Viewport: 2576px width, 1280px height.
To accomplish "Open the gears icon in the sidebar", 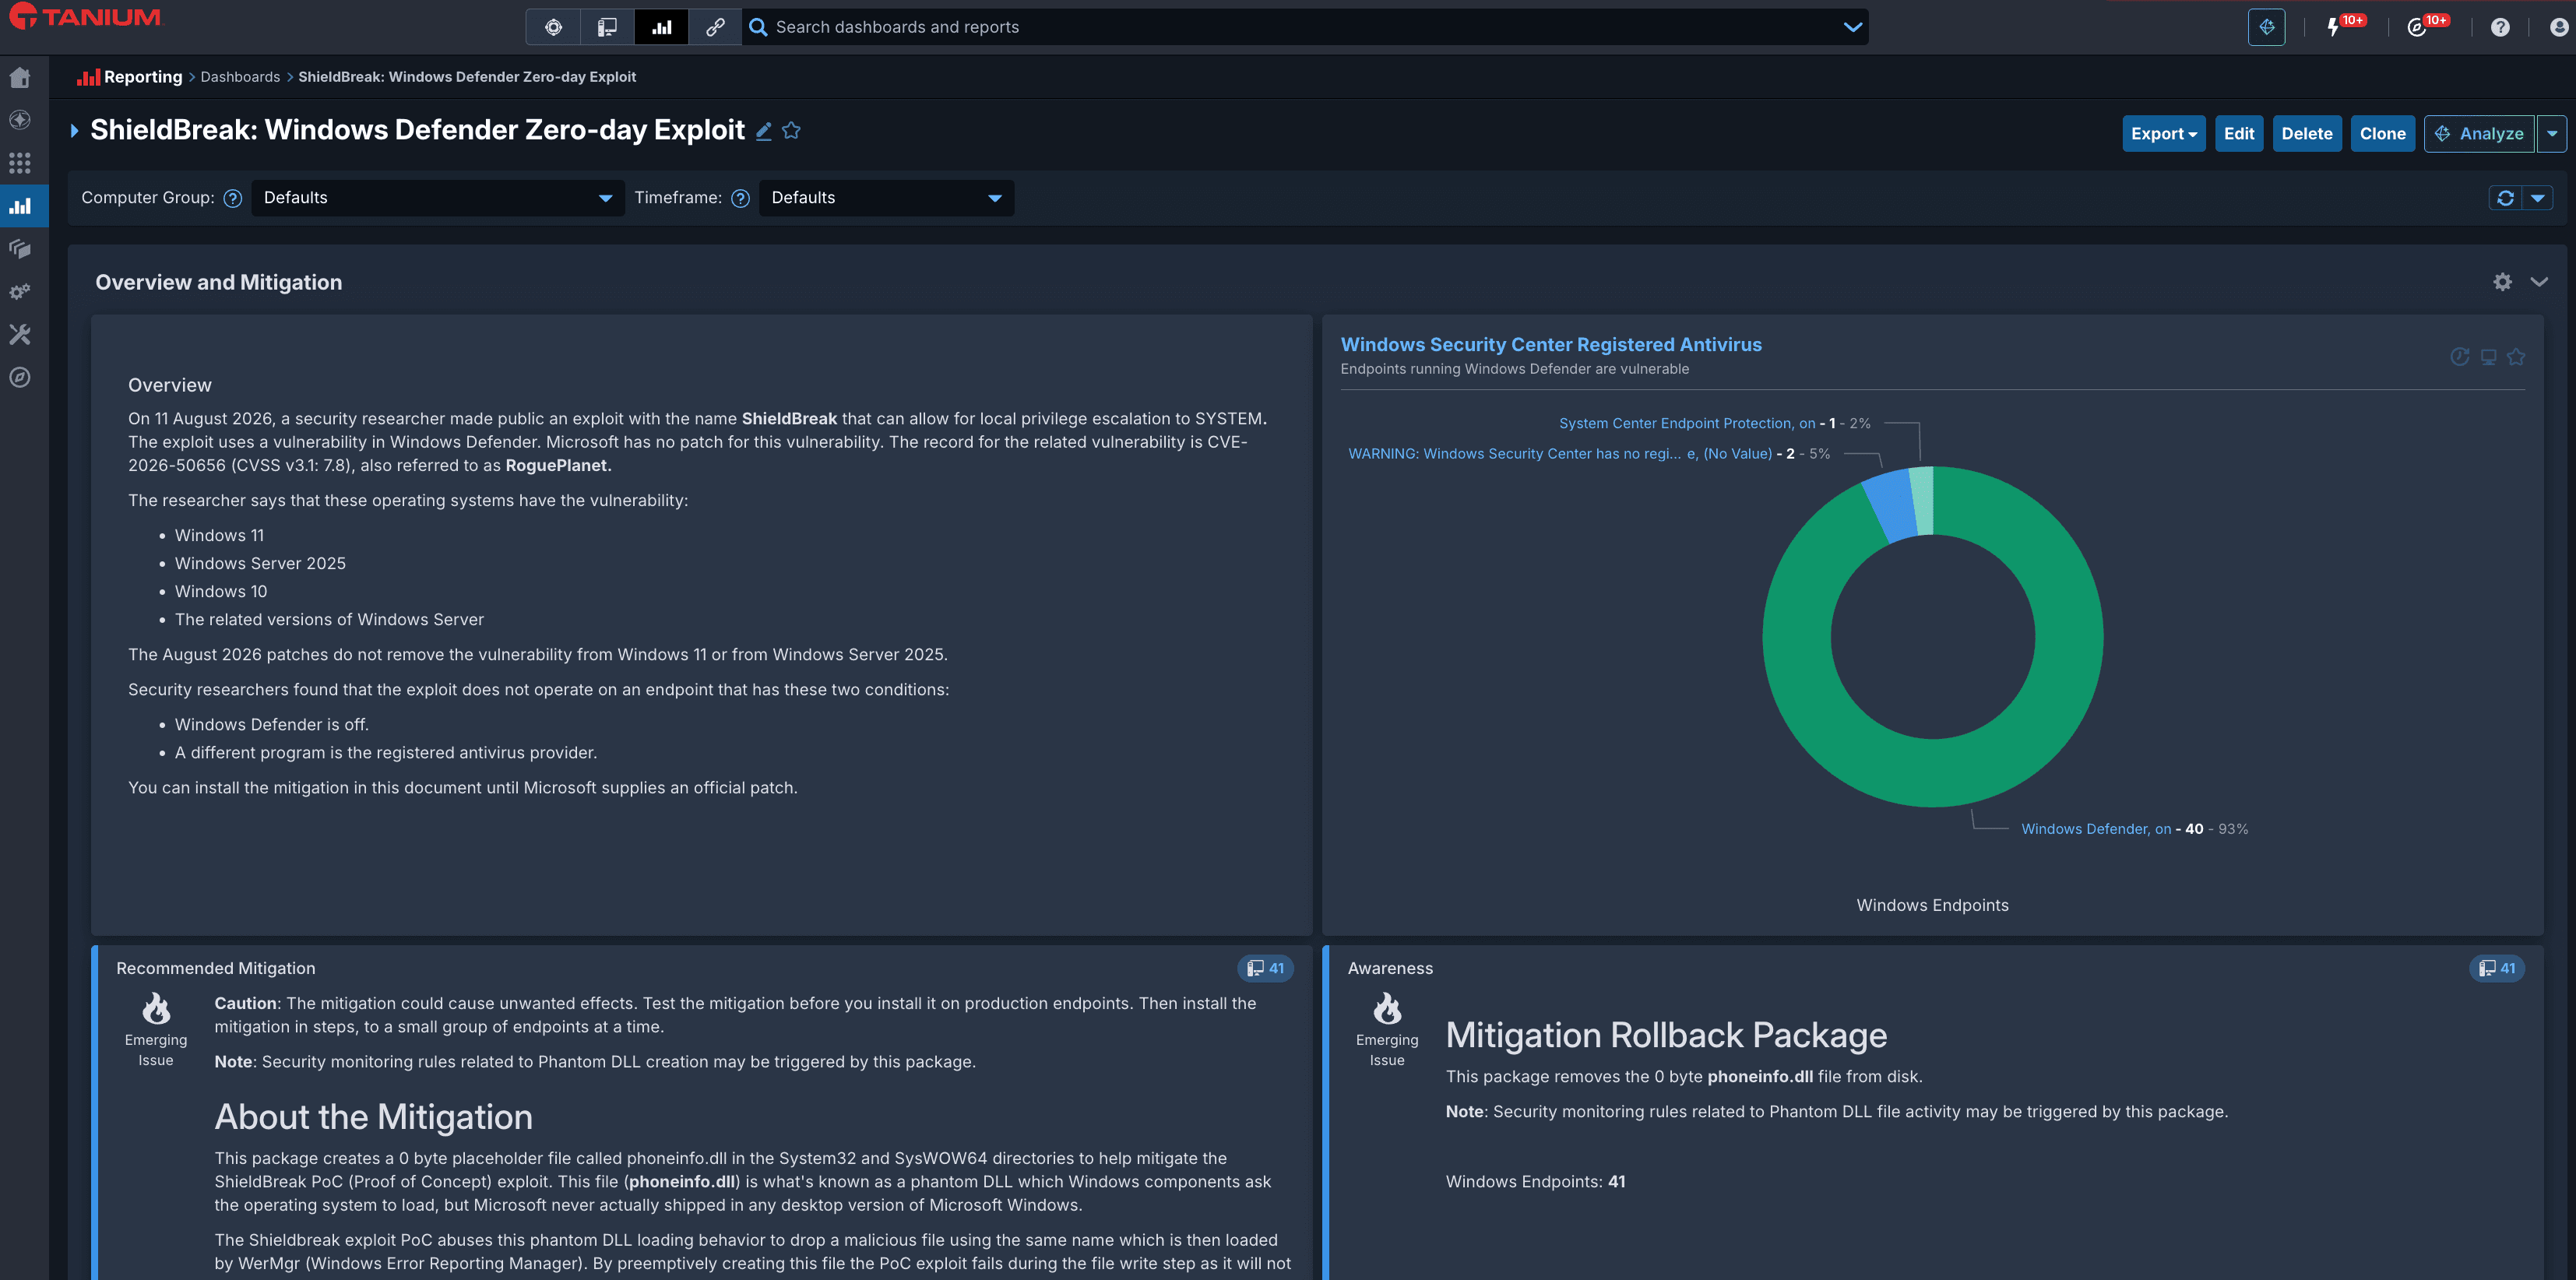I will pos(20,292).
